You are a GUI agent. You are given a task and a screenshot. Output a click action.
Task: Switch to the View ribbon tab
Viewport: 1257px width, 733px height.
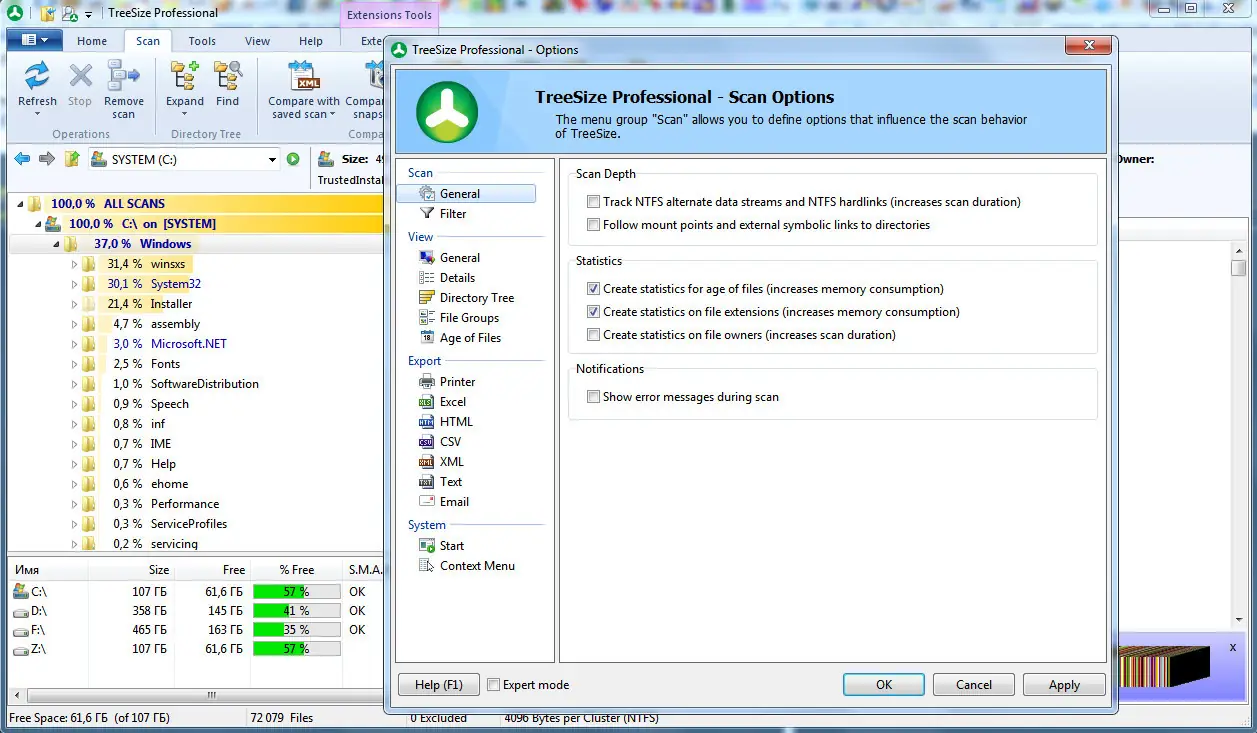(x=258, y=41)
